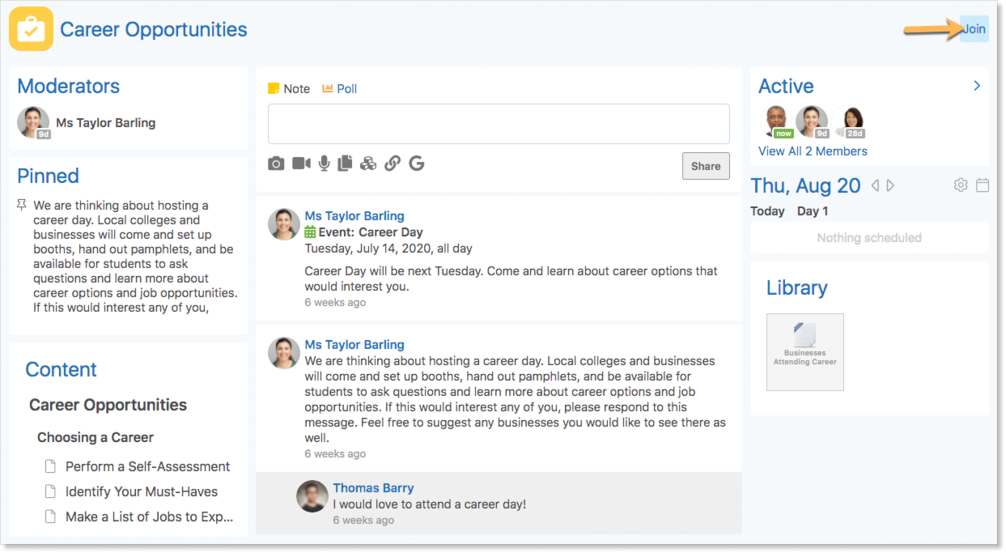Screen dimensions: 1006x553
Task: Open calendar settings gear icon
Action: click(x=960, y=185)
